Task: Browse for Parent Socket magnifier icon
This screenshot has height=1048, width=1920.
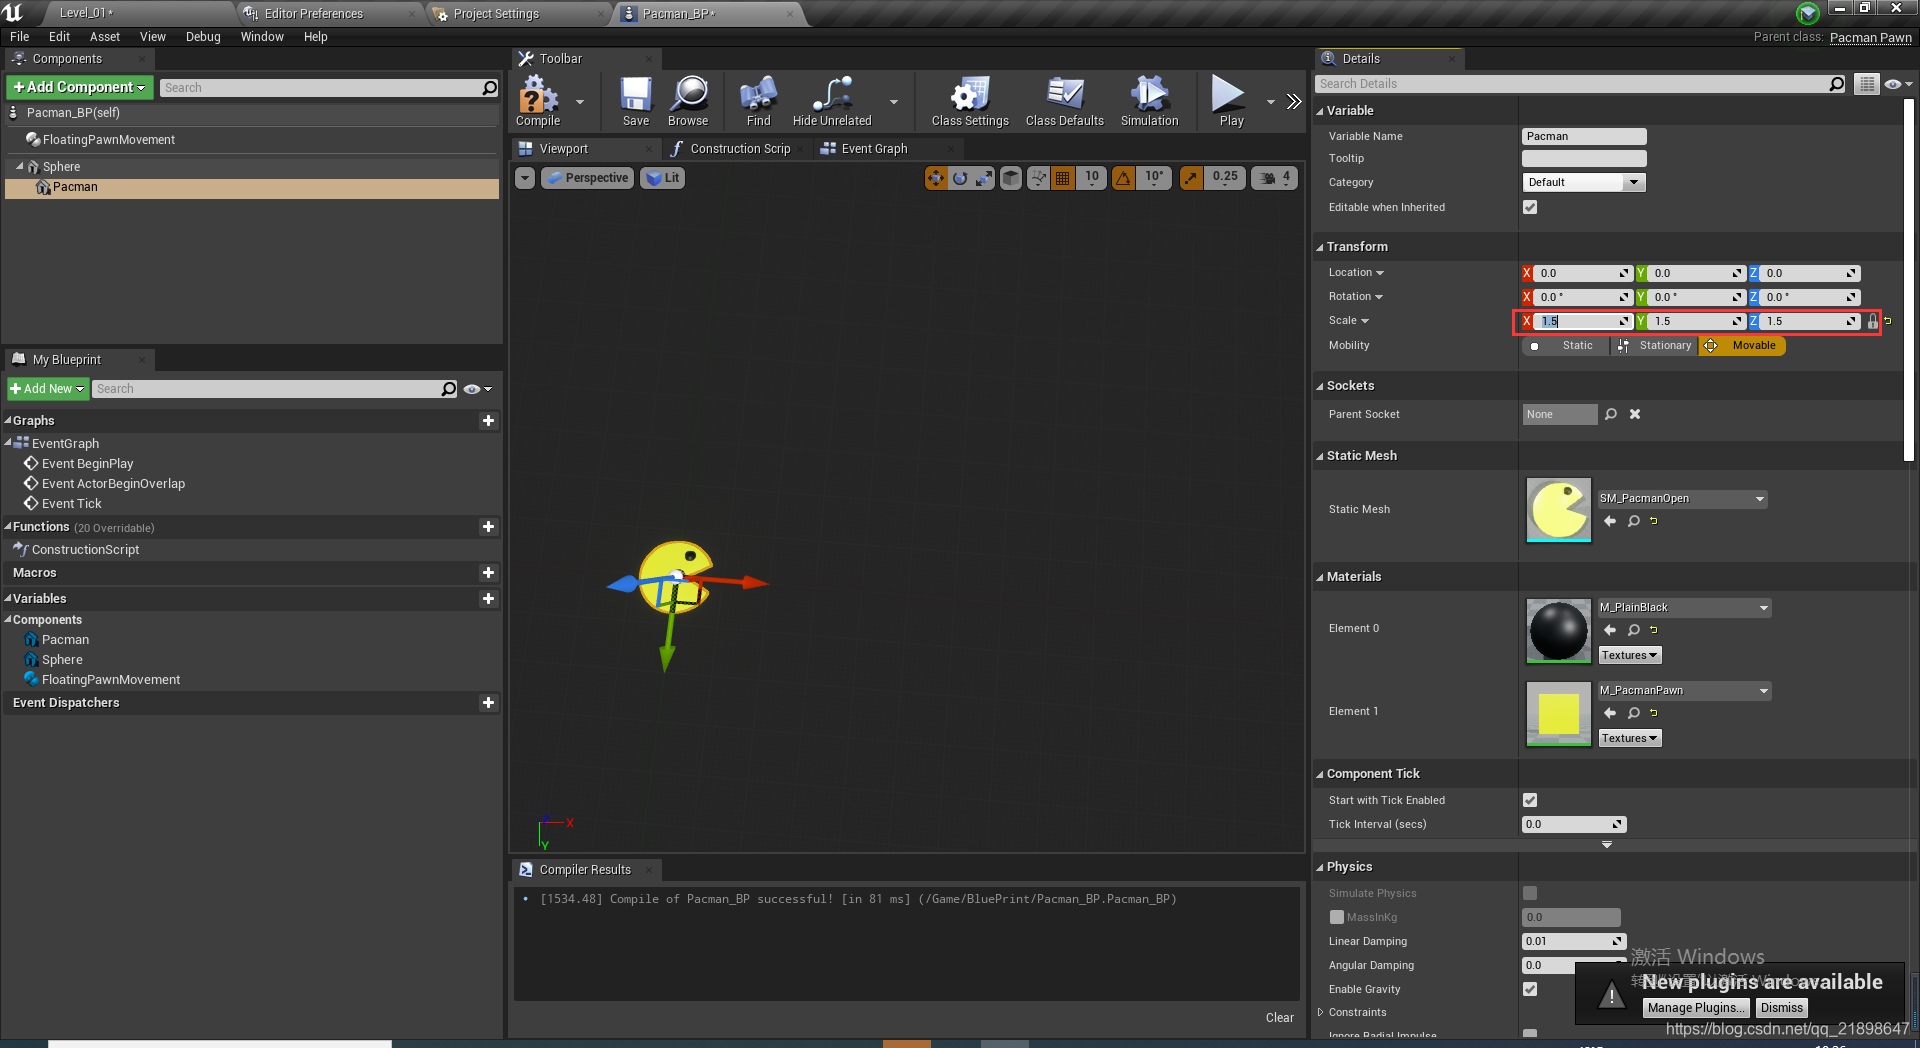Action: point(1611,414)
